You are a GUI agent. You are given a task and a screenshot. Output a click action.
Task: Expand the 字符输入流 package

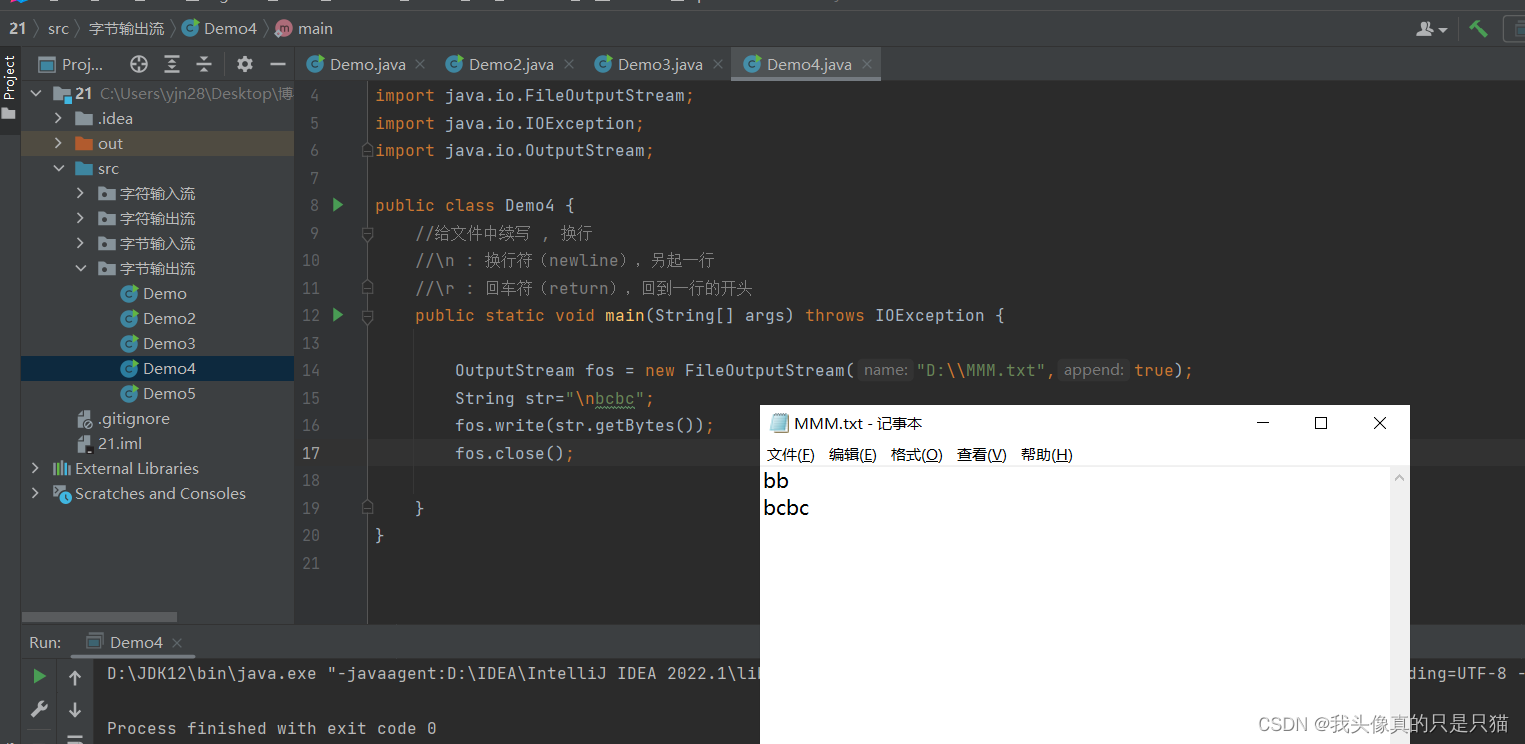coord(81,193)
